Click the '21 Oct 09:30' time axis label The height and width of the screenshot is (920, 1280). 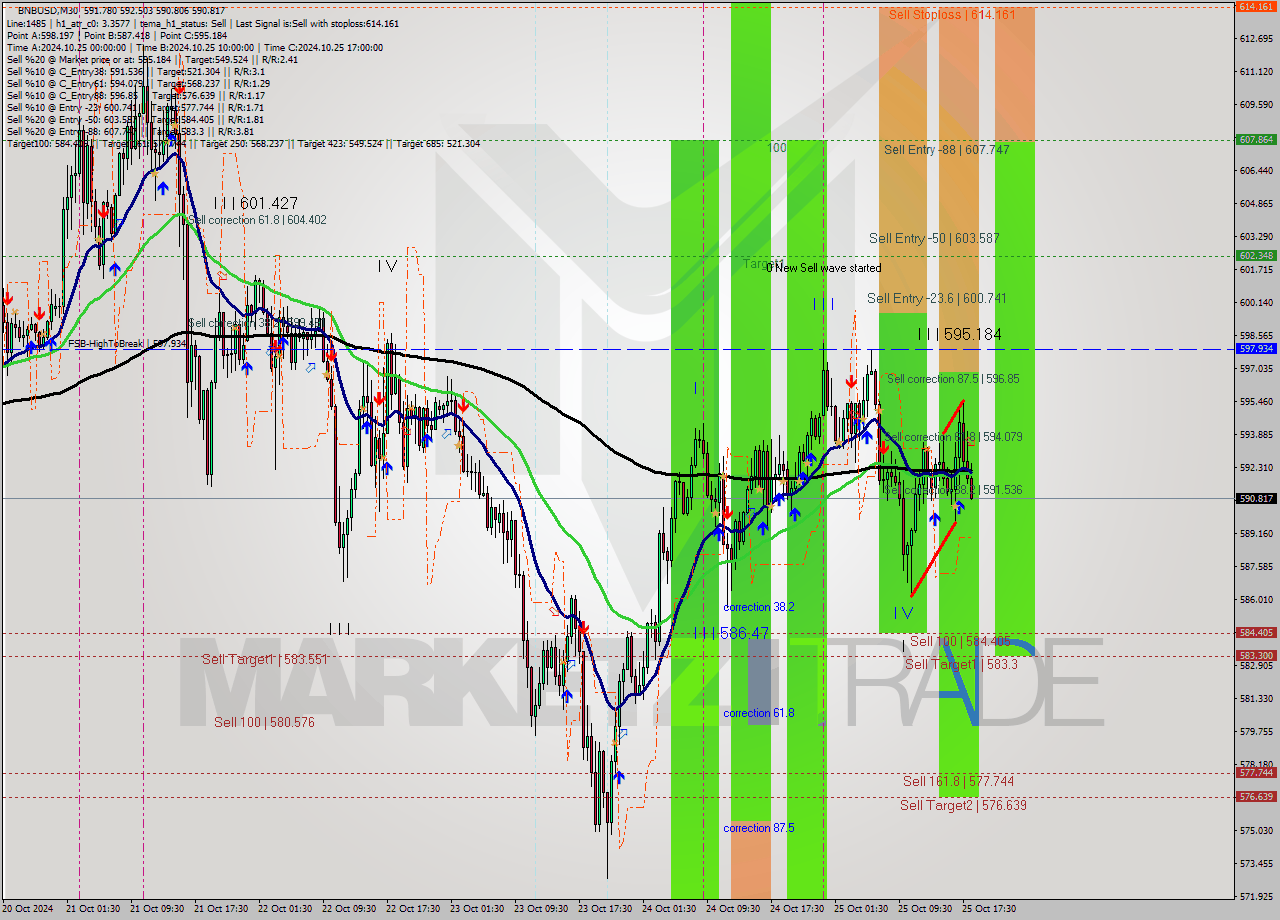point(157,909)
